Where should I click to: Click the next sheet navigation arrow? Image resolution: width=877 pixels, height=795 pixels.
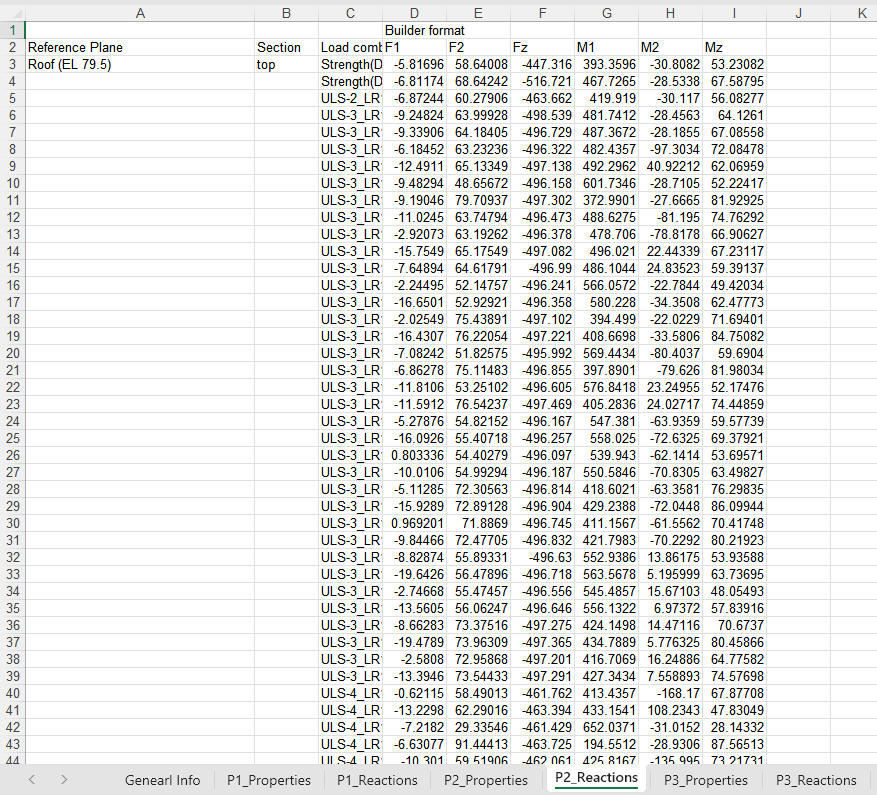click(64, 780)
